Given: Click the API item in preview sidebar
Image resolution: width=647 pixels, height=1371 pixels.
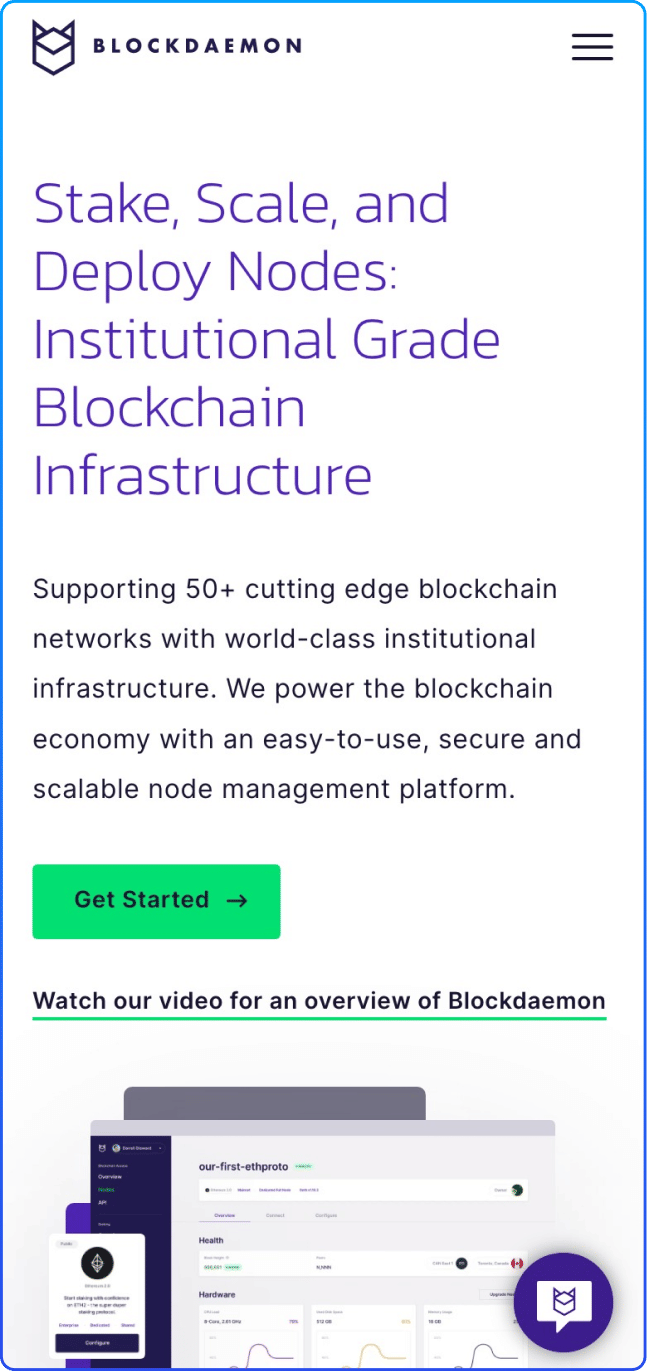Looking at the screenshot, I should (x=102, y=1201).
